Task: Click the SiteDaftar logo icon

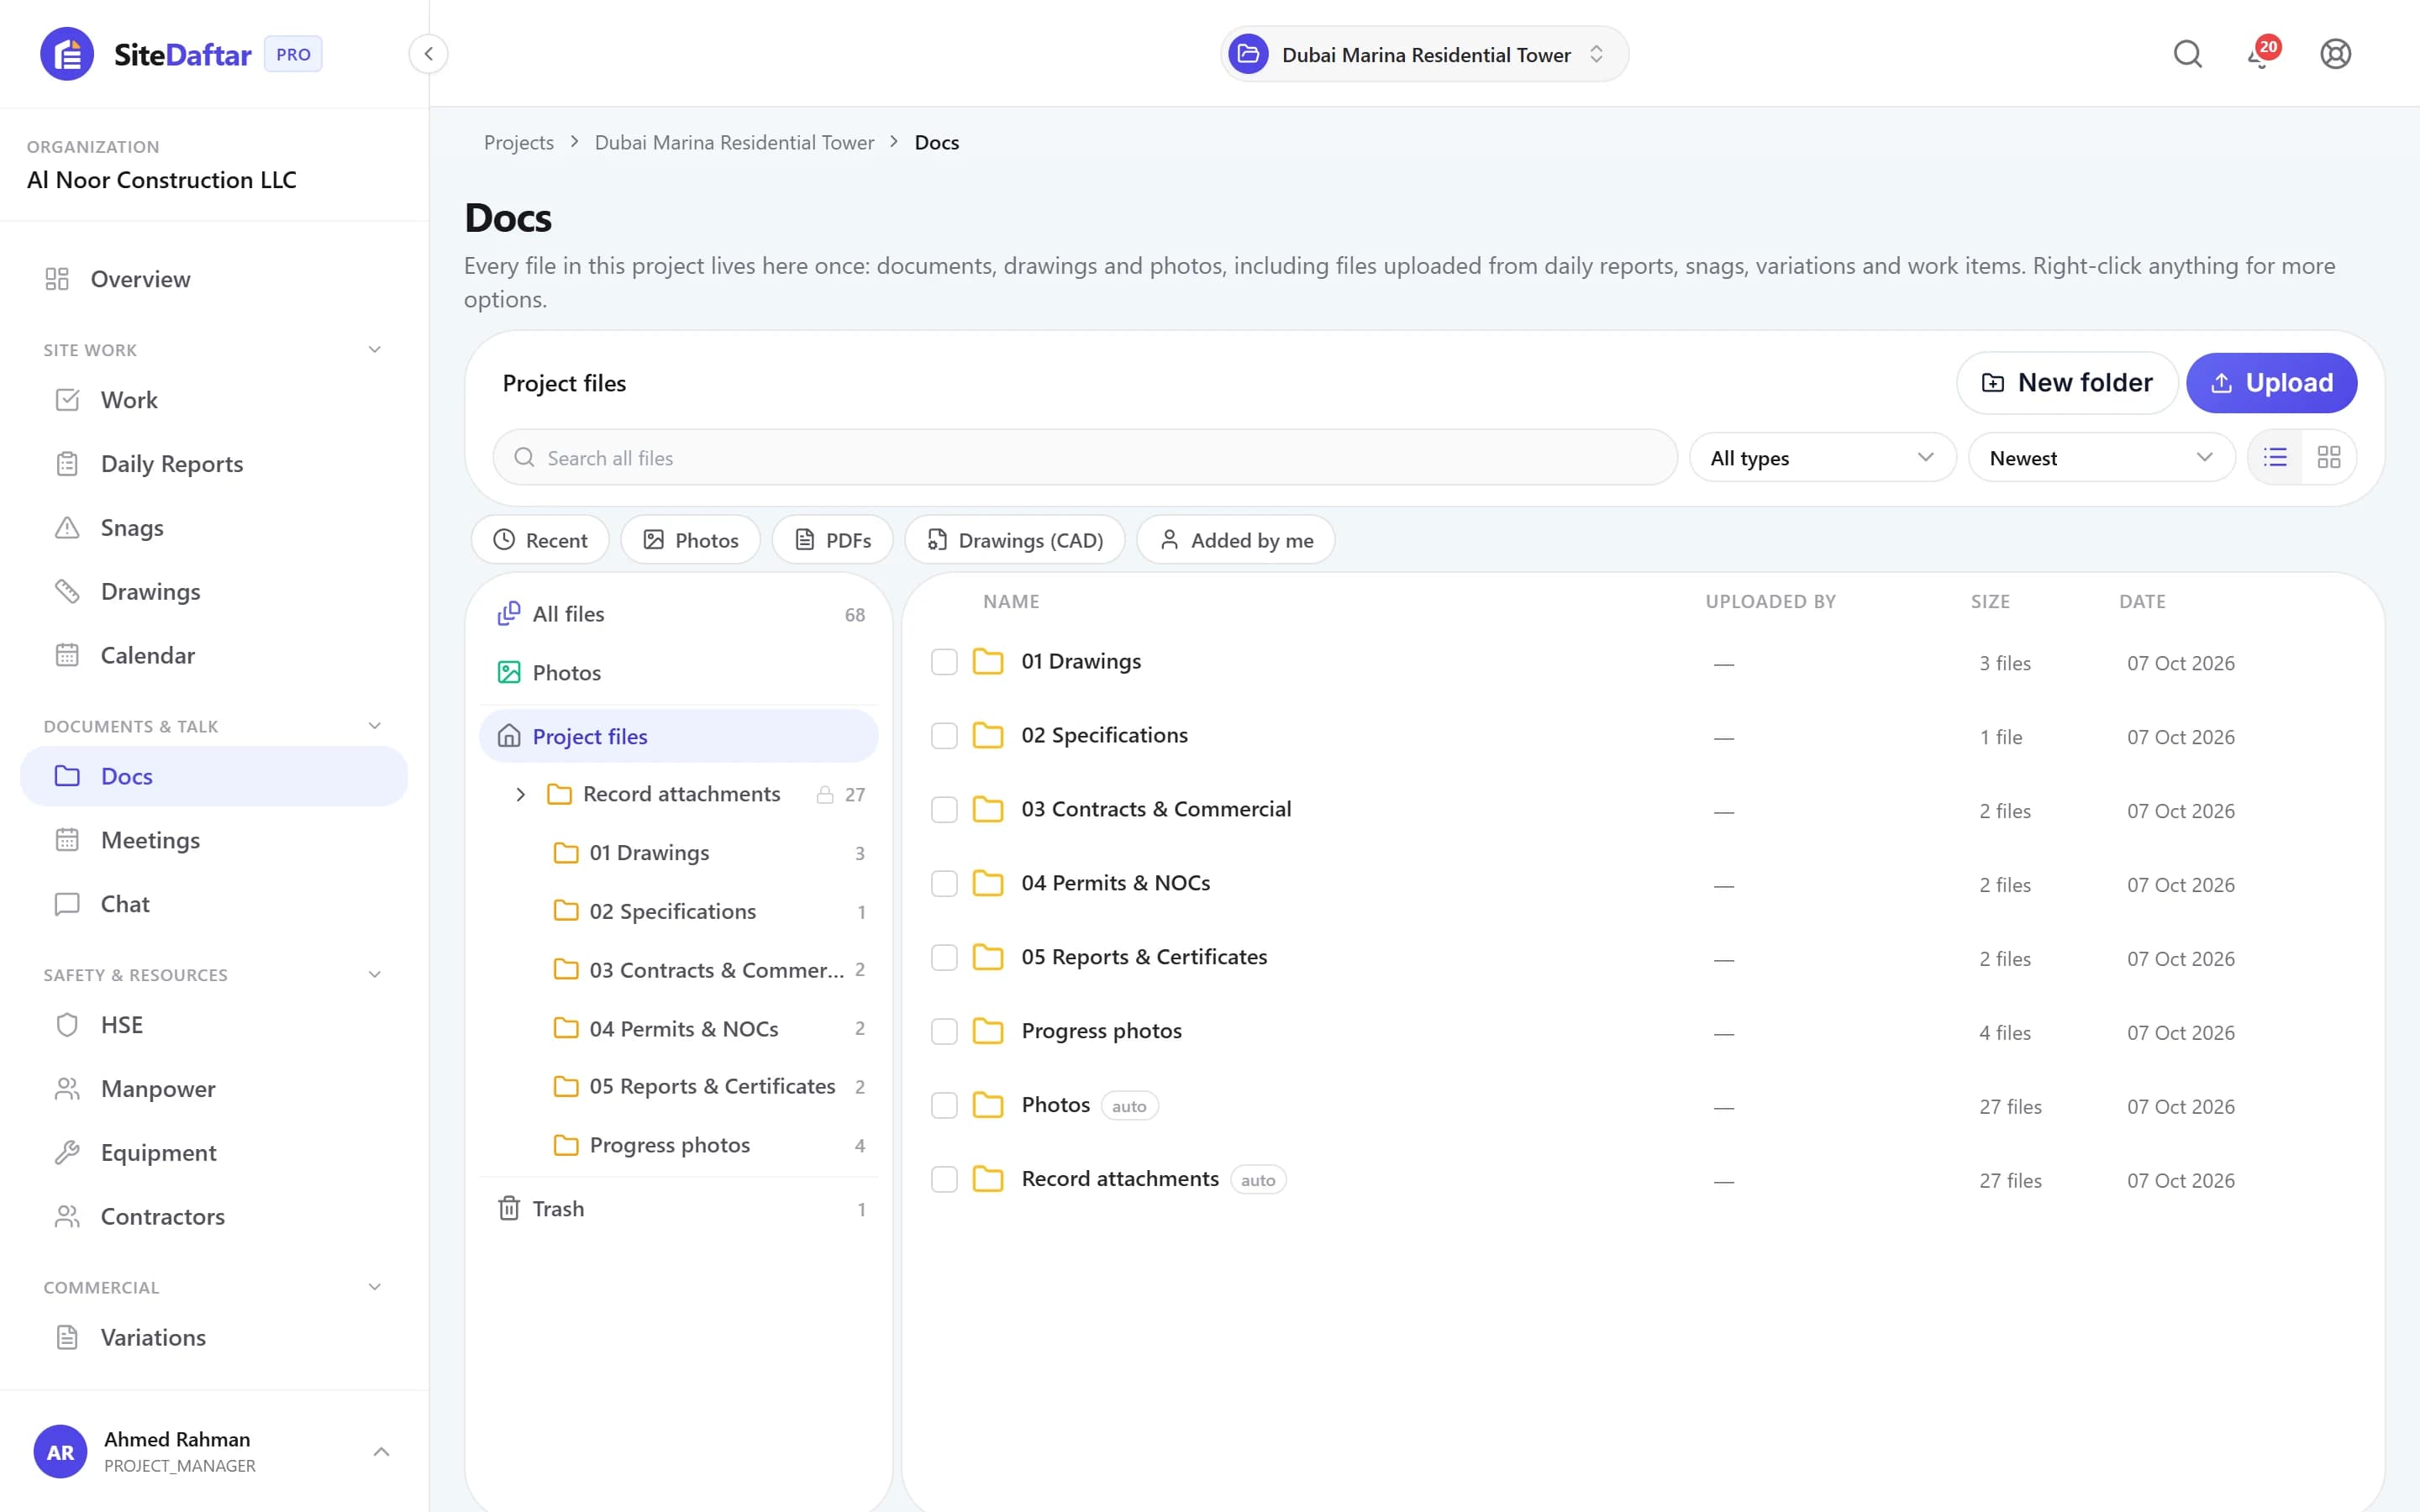Action: (x=67, y=54)
